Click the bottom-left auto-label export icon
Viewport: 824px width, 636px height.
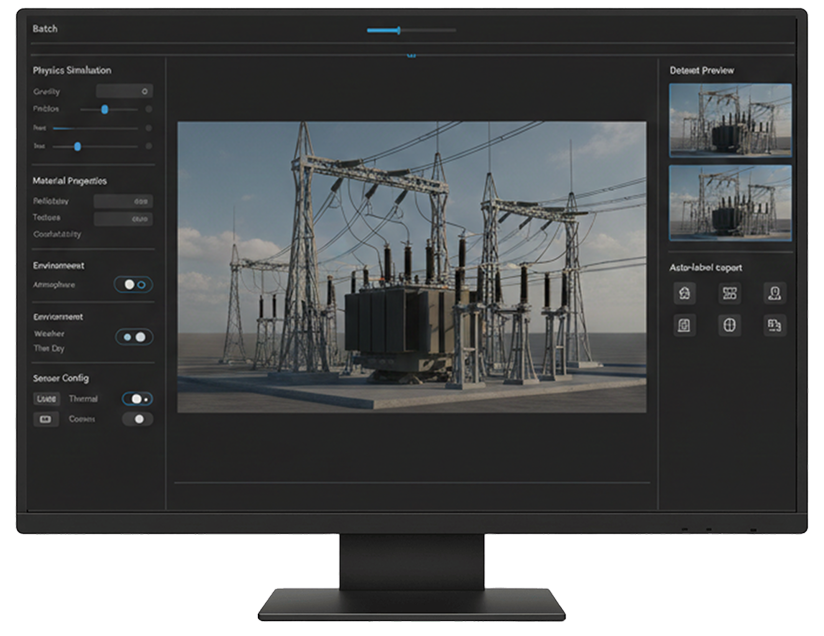(684, 325)
